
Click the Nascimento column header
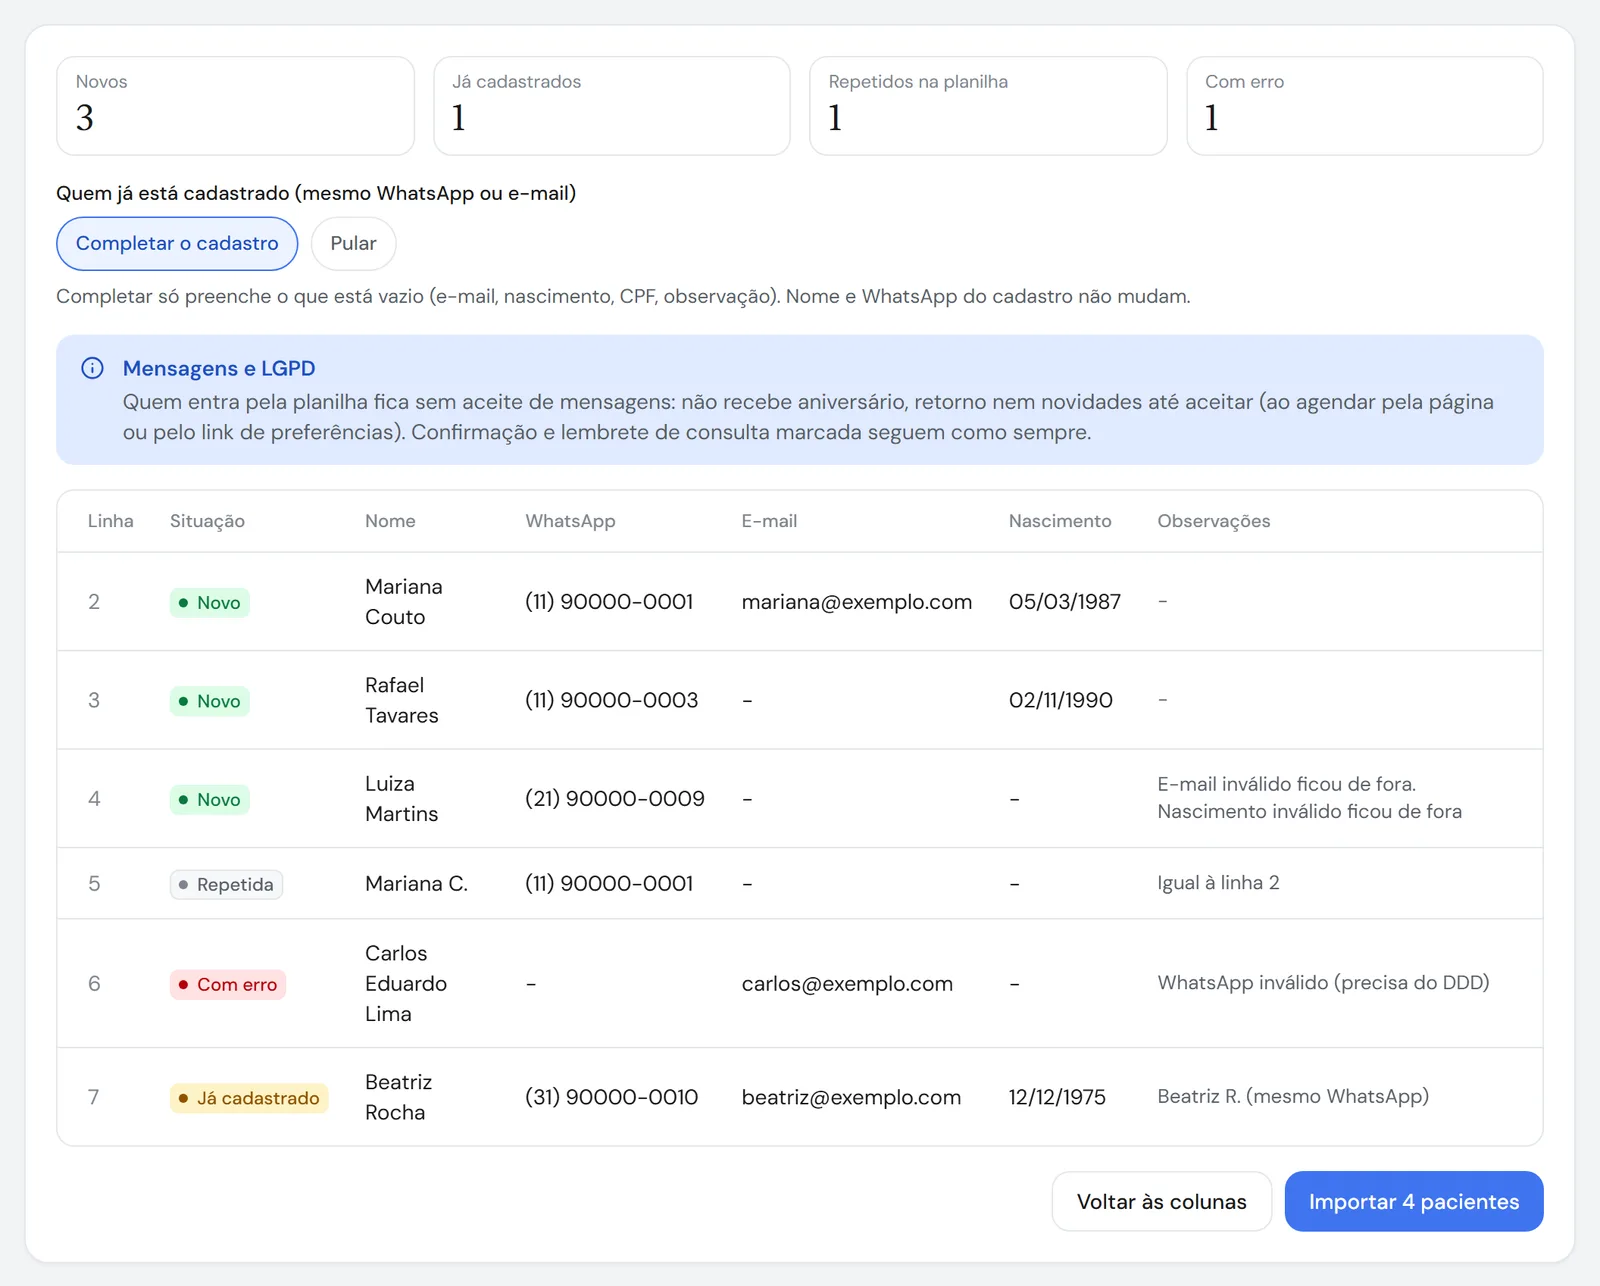[1060, 521]
